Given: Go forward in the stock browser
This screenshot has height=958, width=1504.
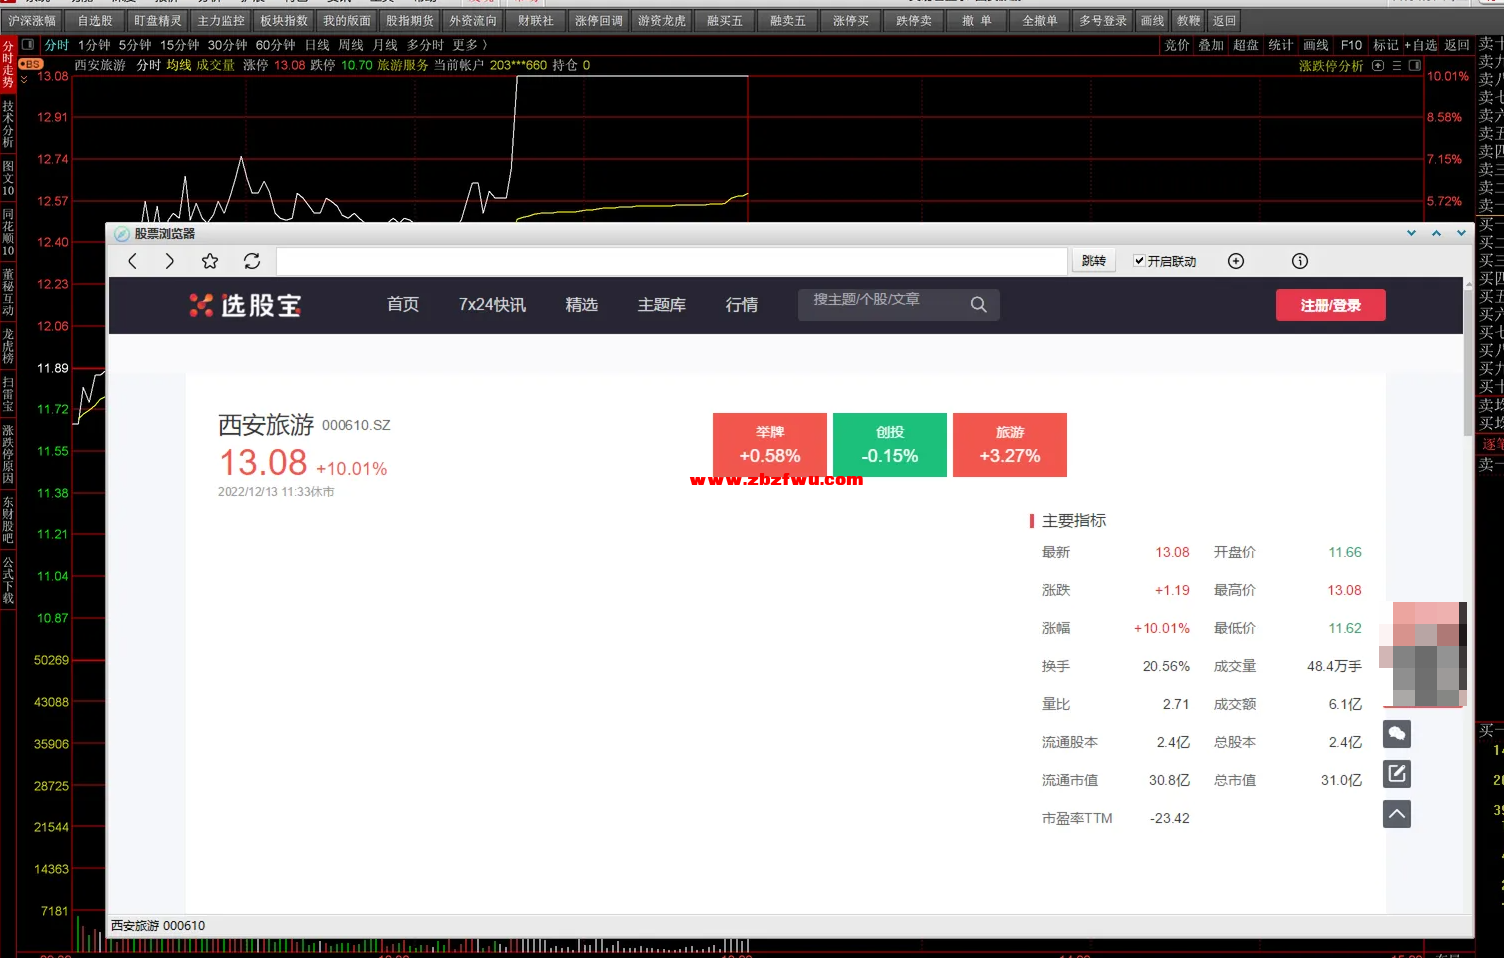Looking at the screenshot, I should coord(169,261).
